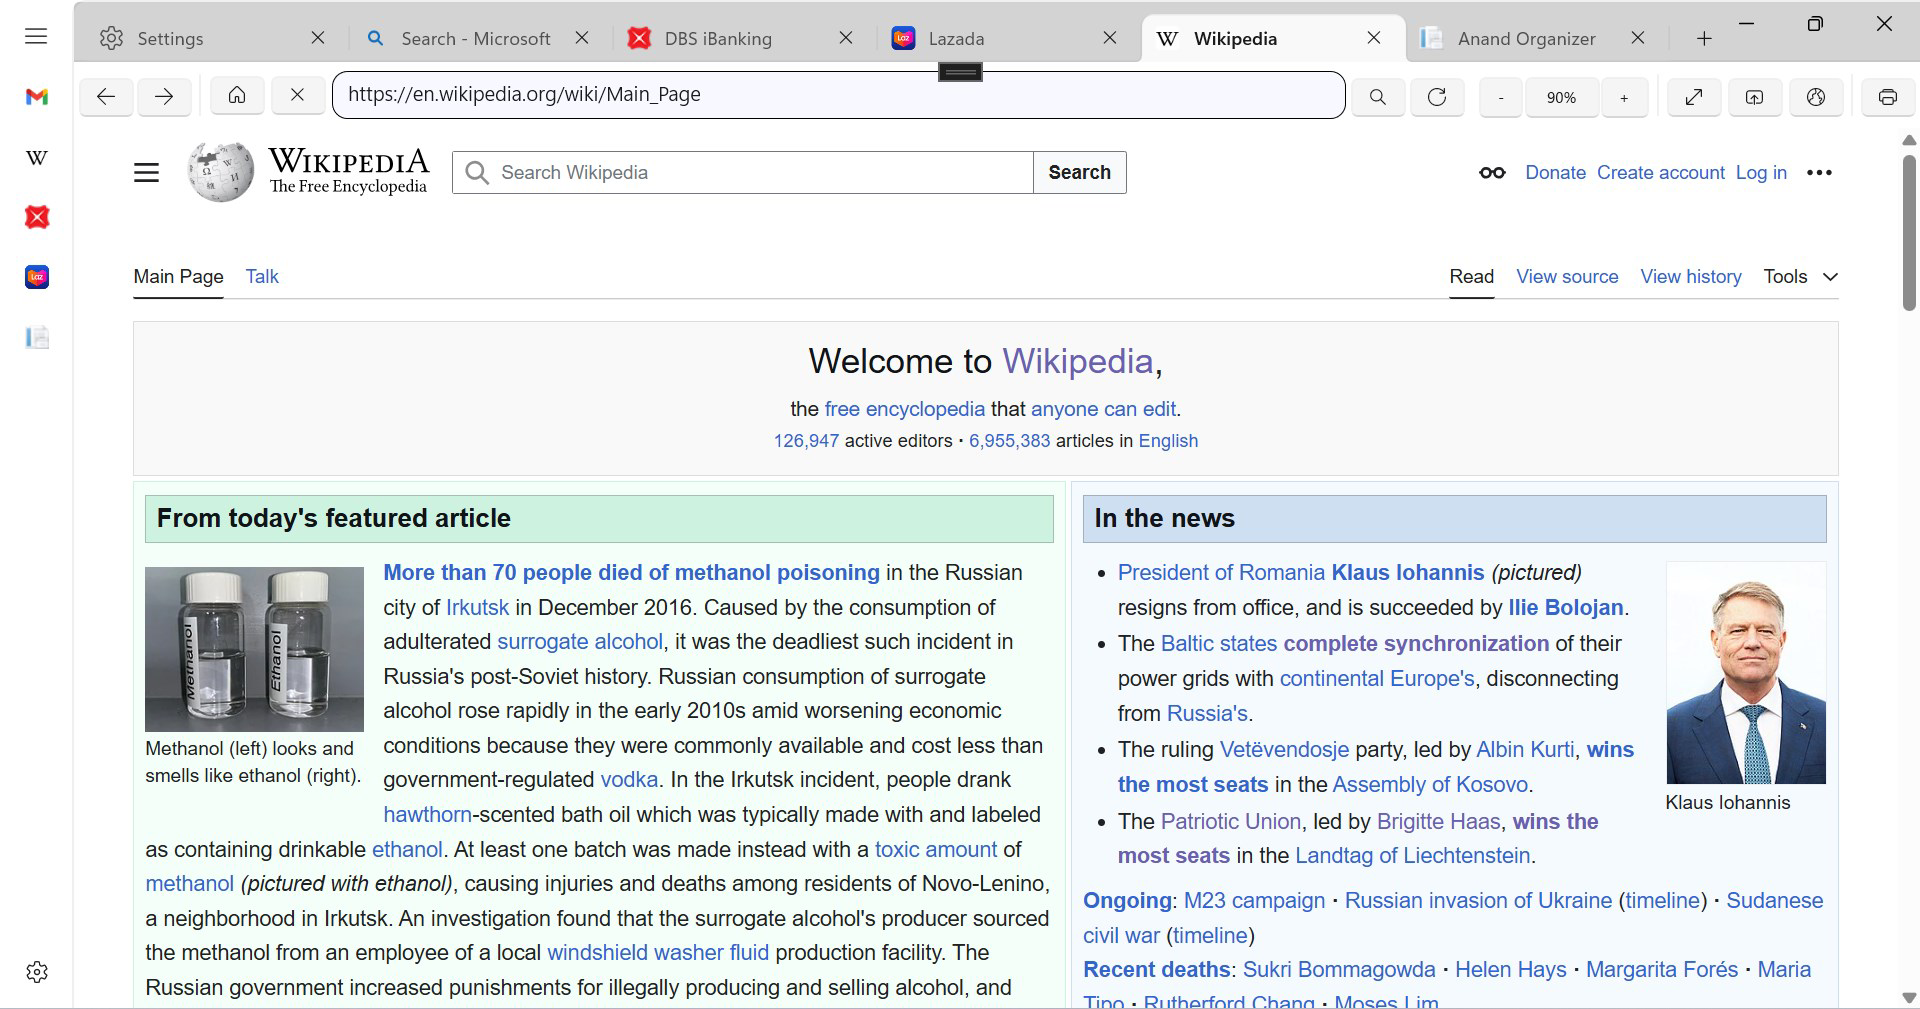Print the page using printer icon
This screenshot has height=1009, width=1920.
(1888, 97)
